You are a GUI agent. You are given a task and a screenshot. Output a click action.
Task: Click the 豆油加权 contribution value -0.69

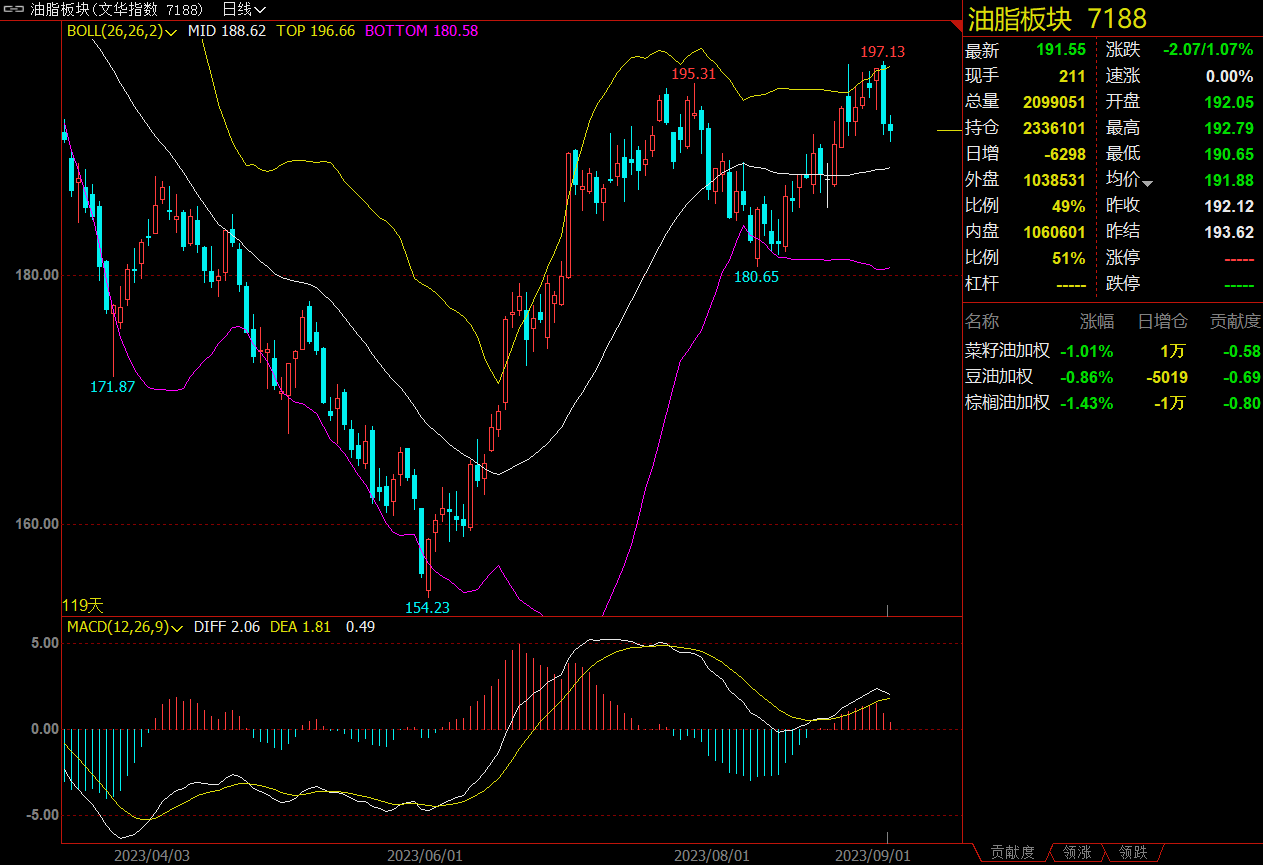[1241, 377]
